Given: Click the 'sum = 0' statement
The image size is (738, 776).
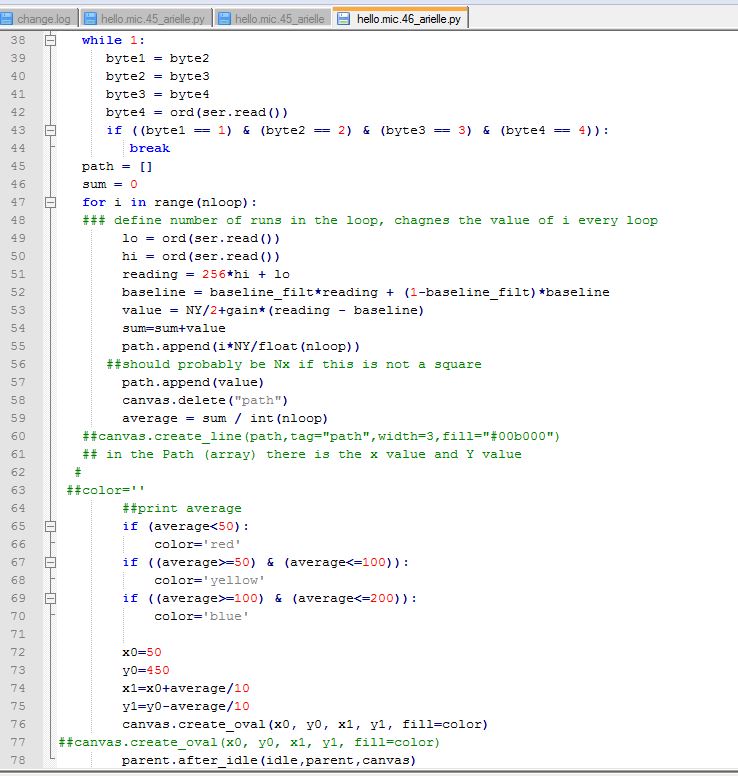Looking at the screenshot, I should click(110, 184).
